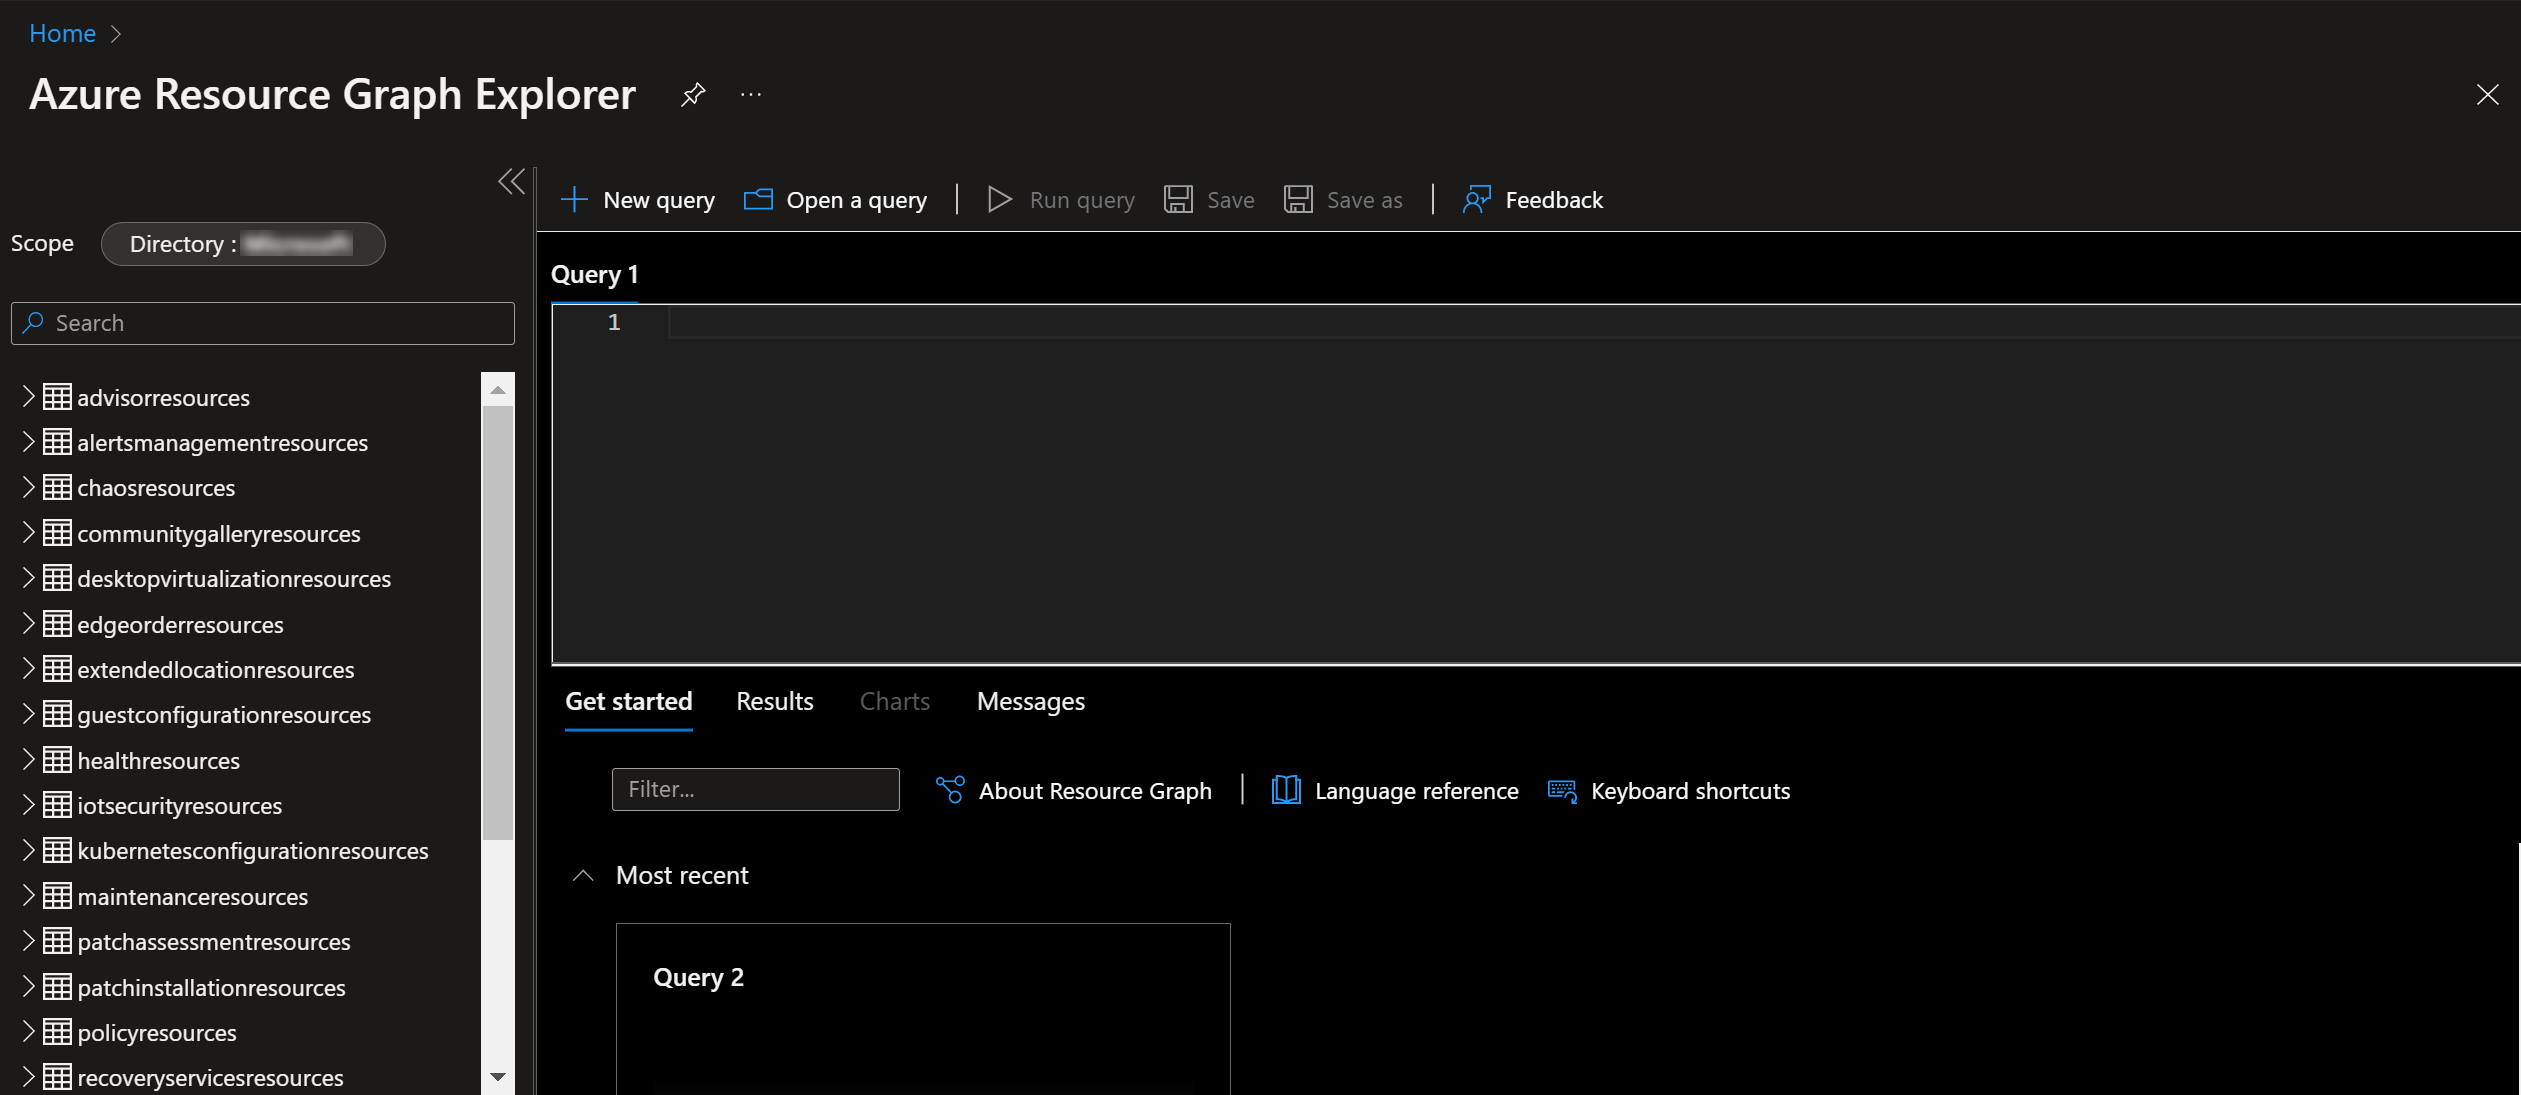The height and width of the screenshot is (1095, 2521).
Task: Click the Home breadcrumb link
Action: coord(63,33)
